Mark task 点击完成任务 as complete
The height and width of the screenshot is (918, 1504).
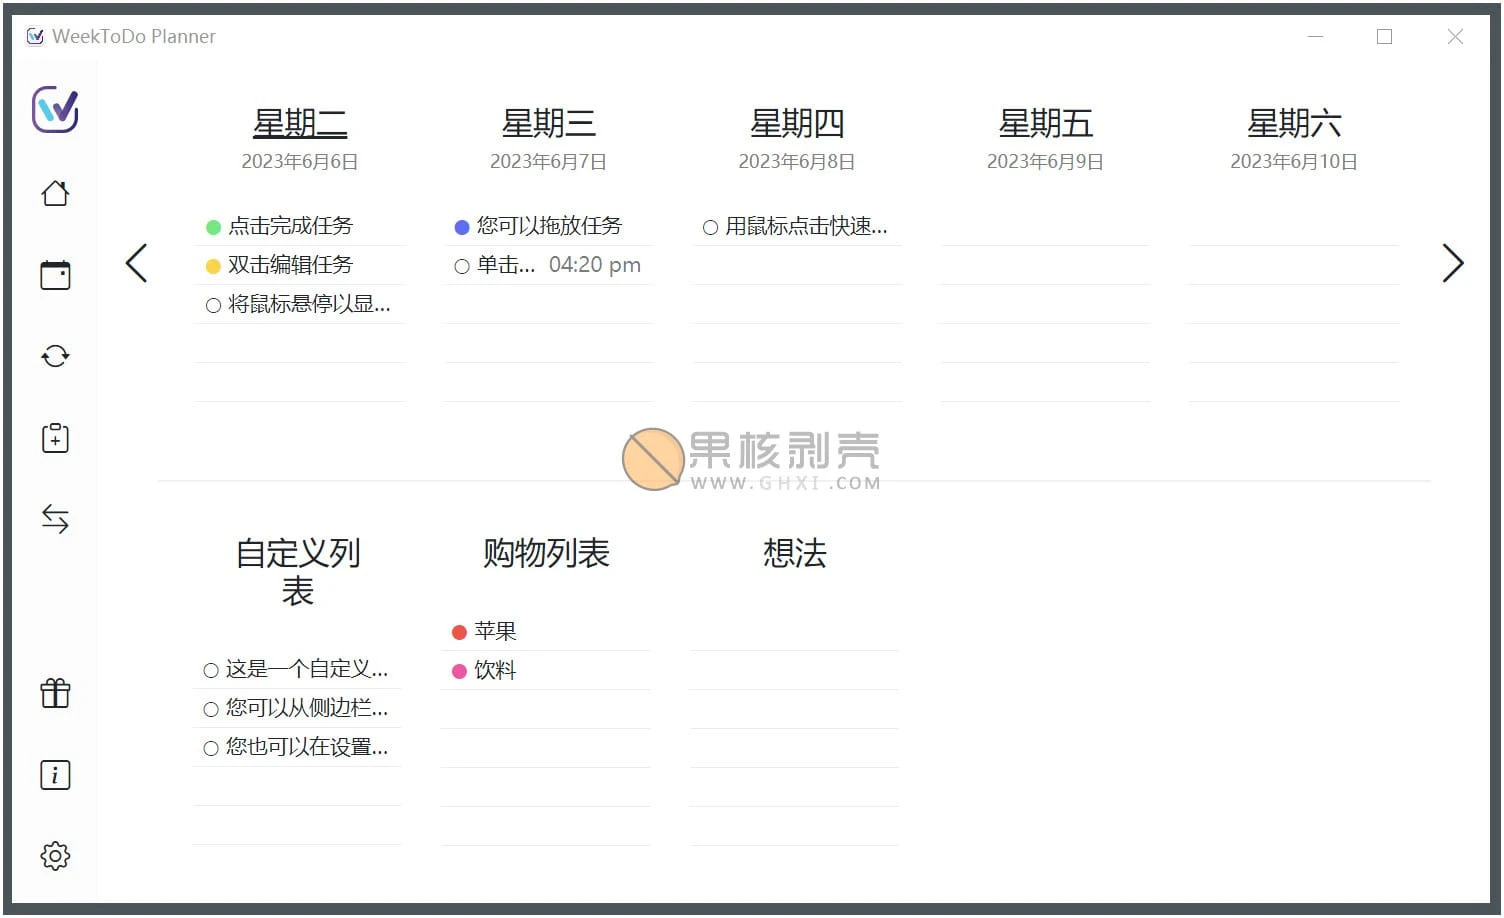(213, 226)
